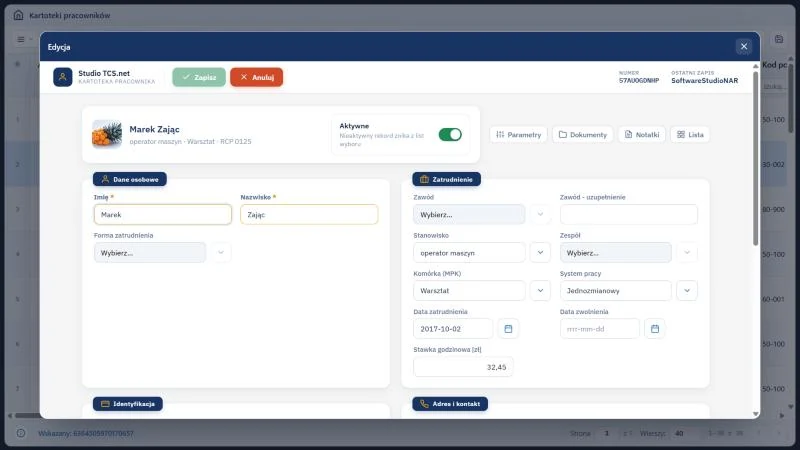Open the hamburger menu in background toolbar
This screenshot has height=450, width=800.
21,39
